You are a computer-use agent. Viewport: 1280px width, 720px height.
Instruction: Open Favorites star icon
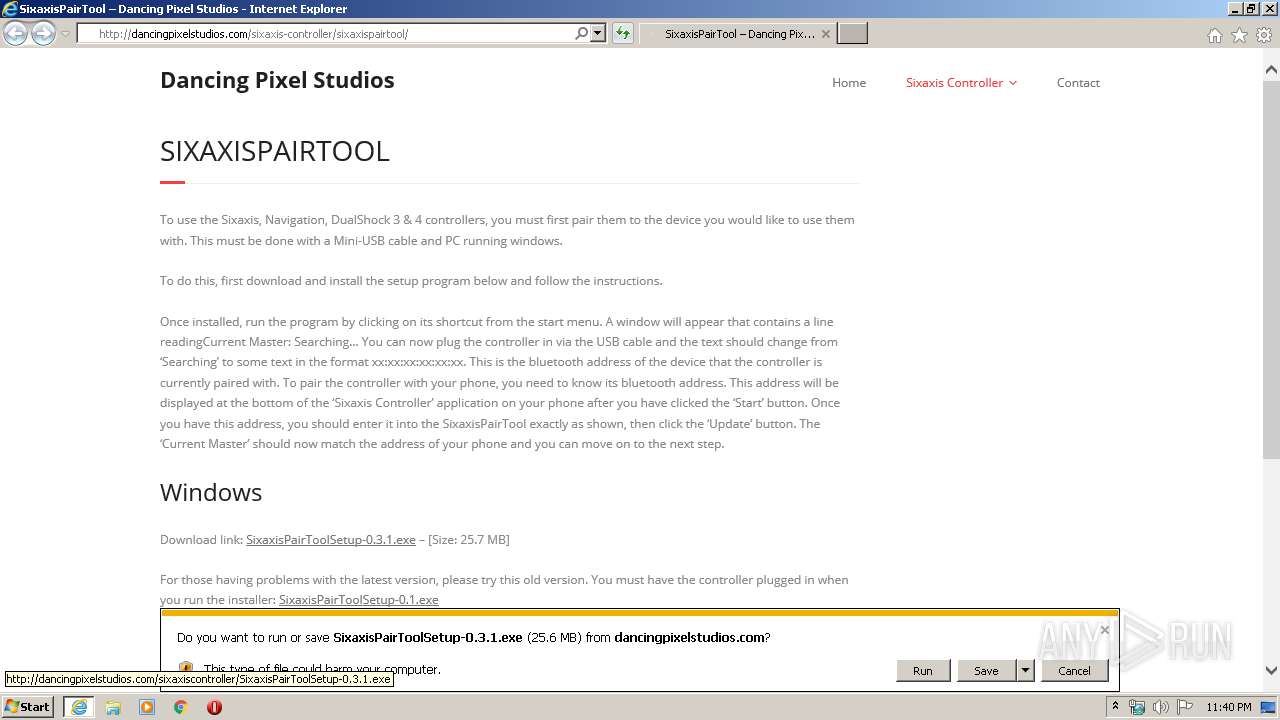click(1239, 35)
